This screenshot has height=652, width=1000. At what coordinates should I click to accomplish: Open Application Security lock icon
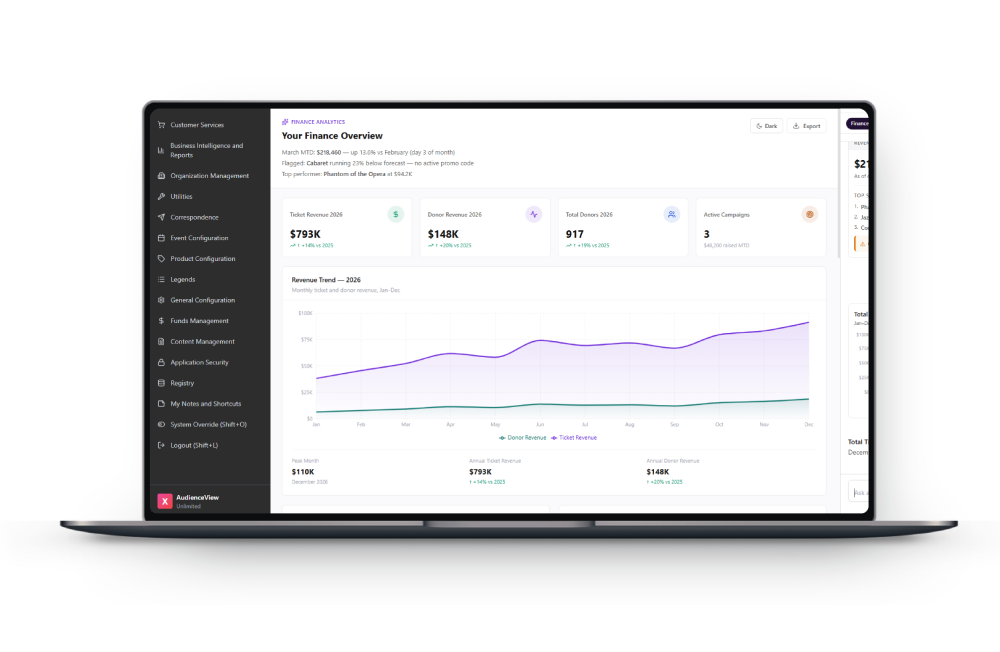coord(161,362)
